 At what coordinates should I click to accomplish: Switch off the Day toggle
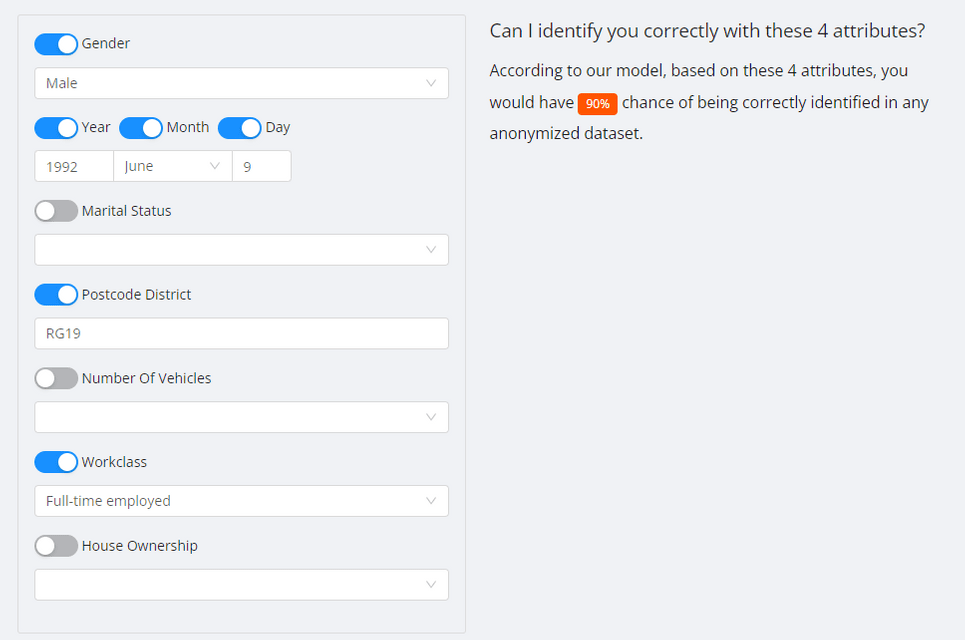239,128
